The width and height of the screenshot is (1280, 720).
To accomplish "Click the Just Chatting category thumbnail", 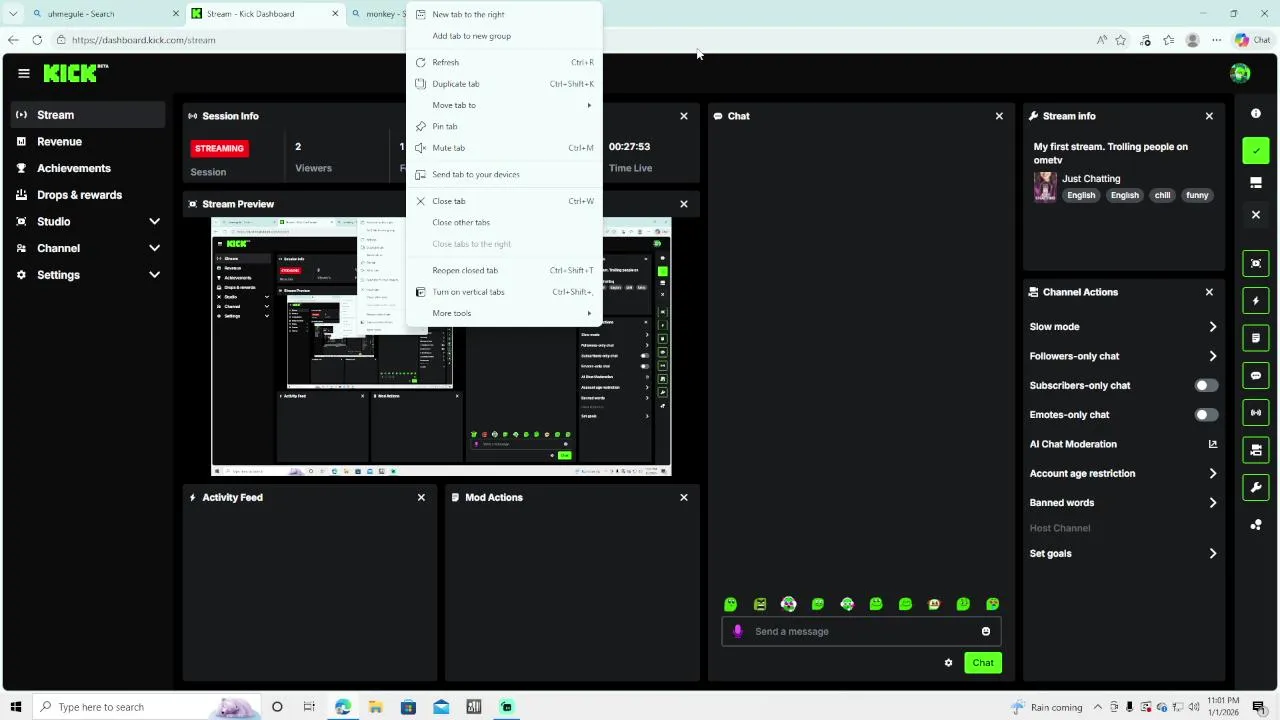I will 1045,187.
